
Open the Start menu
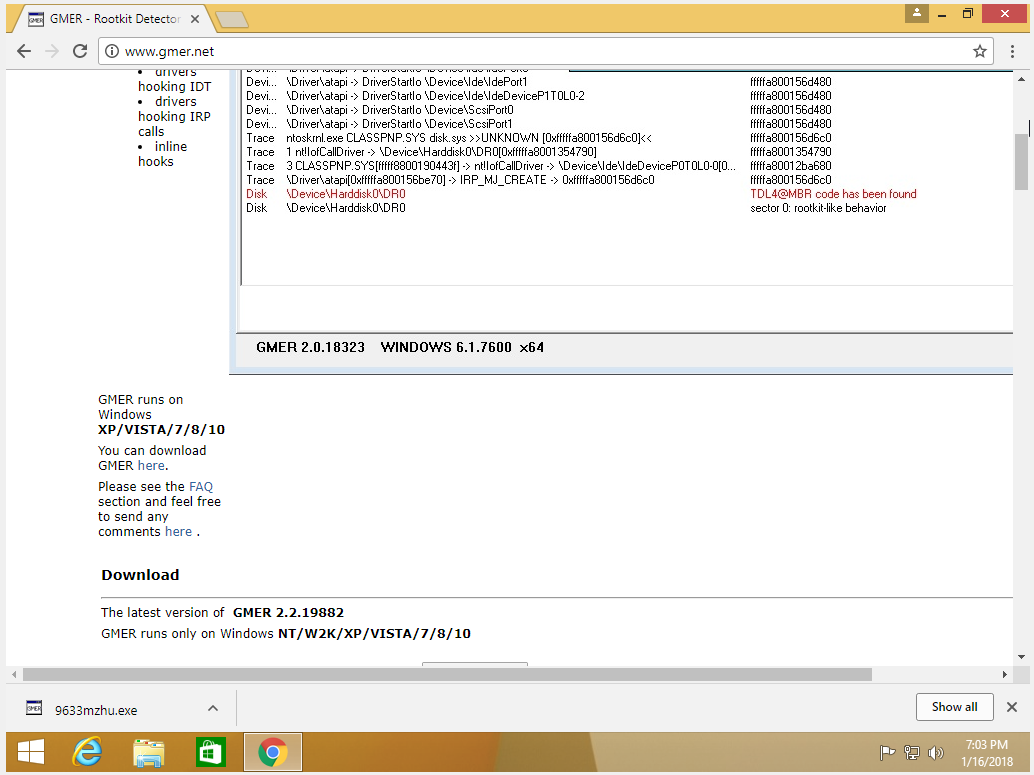[29, 752]
